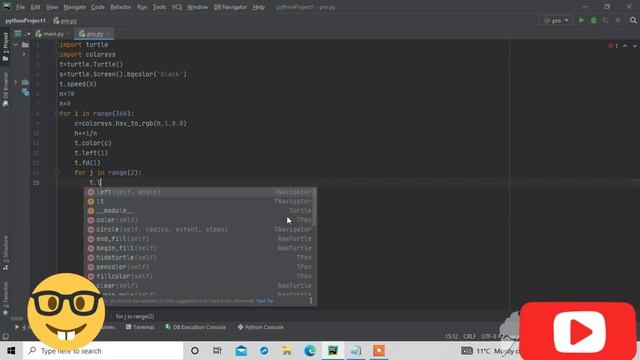The image size is (640, 360).
Task: Click the CRLF line separator status item
Action: pyautogui.click(x=469, y=336)
